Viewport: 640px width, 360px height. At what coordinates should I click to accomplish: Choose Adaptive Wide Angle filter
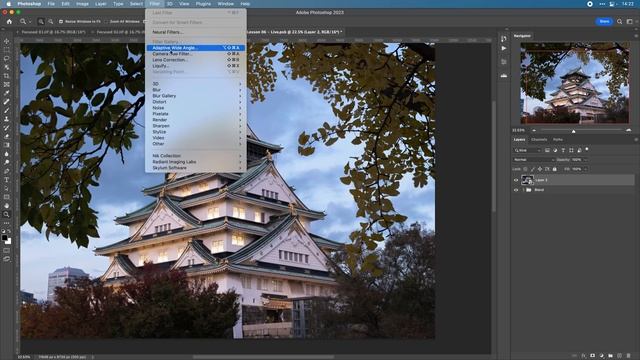coord(196,48)
